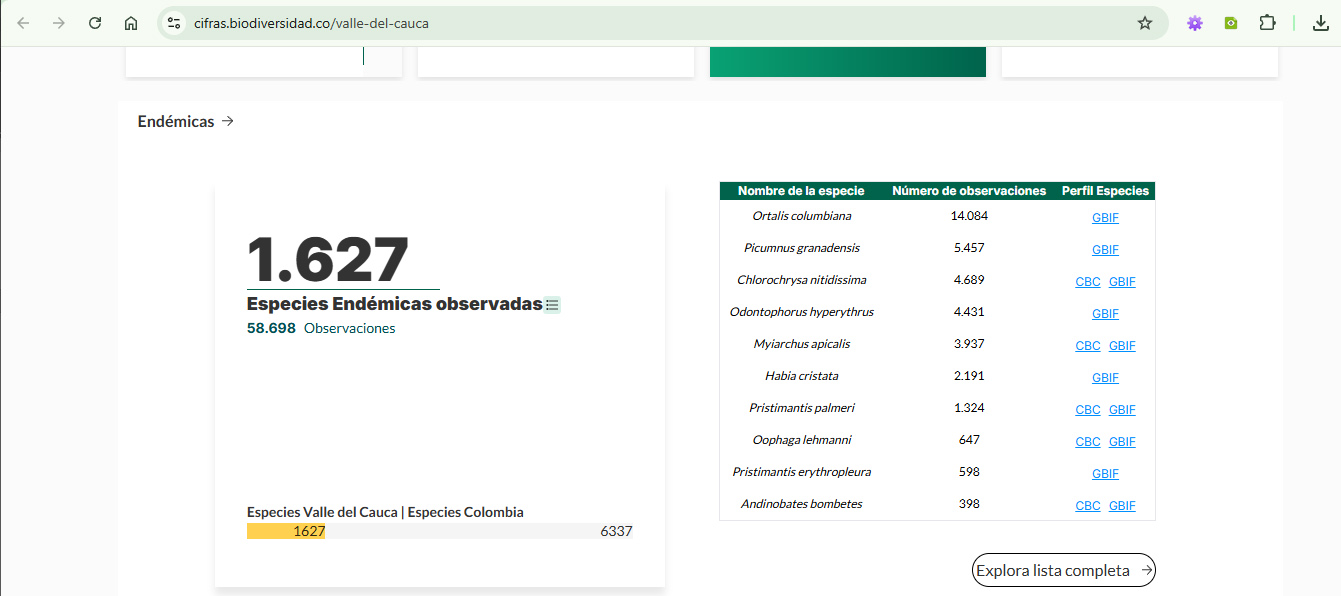The image size is (1341, 596).
Task: Click the species name Ortalis columbiana
Action: [x=802, y=216]
